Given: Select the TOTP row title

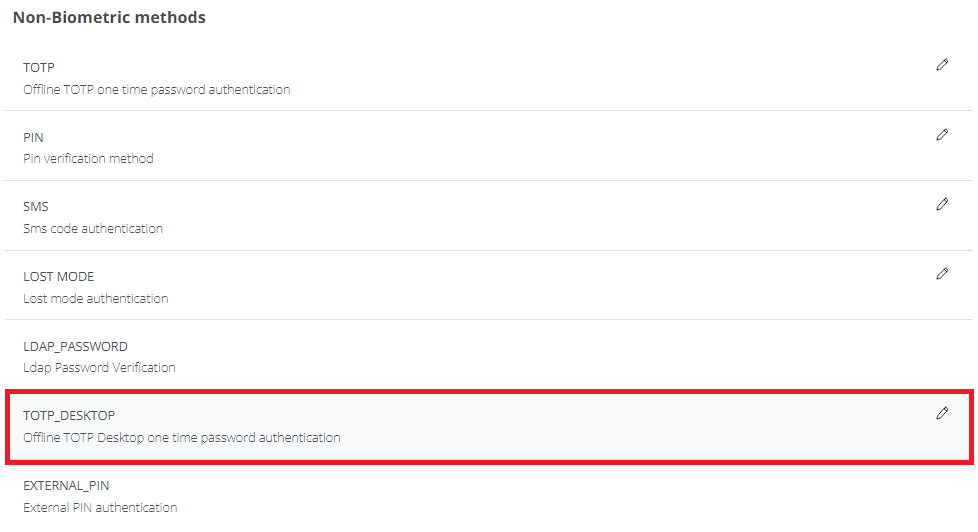Looking at the screenshot, I should (39, 68).
